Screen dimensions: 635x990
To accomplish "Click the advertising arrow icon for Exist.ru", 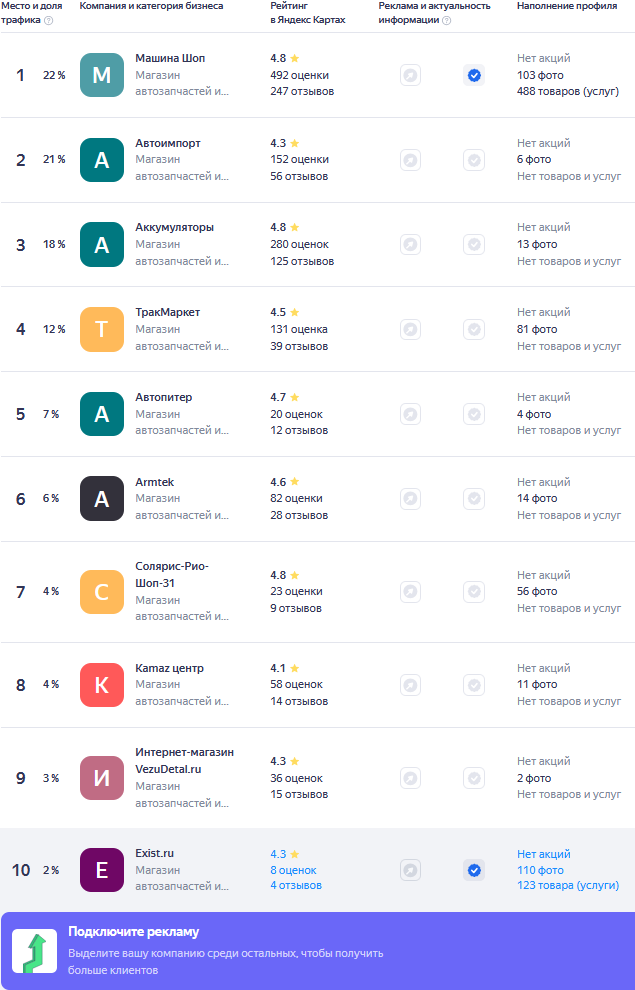I will click(x=410, y=870).
